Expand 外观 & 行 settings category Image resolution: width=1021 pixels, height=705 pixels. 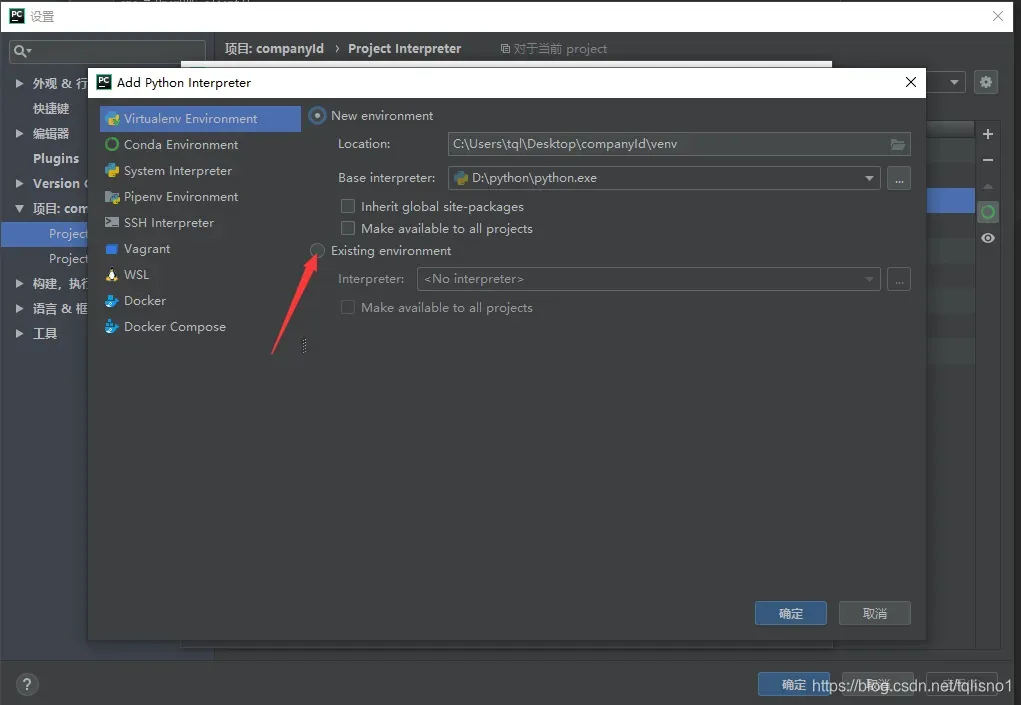[x=20, y=83]
